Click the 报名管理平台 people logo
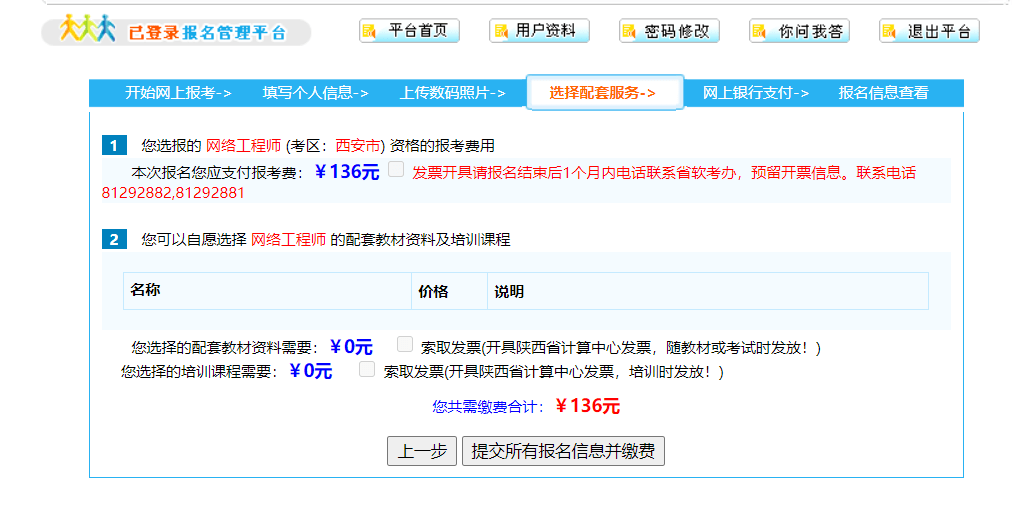 (x=88, y=28)
